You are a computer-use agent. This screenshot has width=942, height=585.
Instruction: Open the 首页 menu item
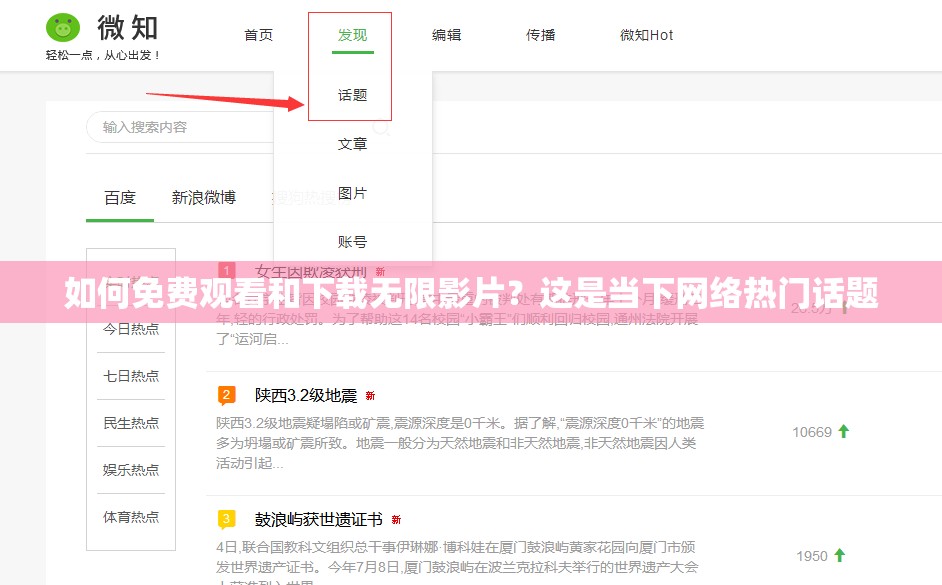[x=257, y=34]
